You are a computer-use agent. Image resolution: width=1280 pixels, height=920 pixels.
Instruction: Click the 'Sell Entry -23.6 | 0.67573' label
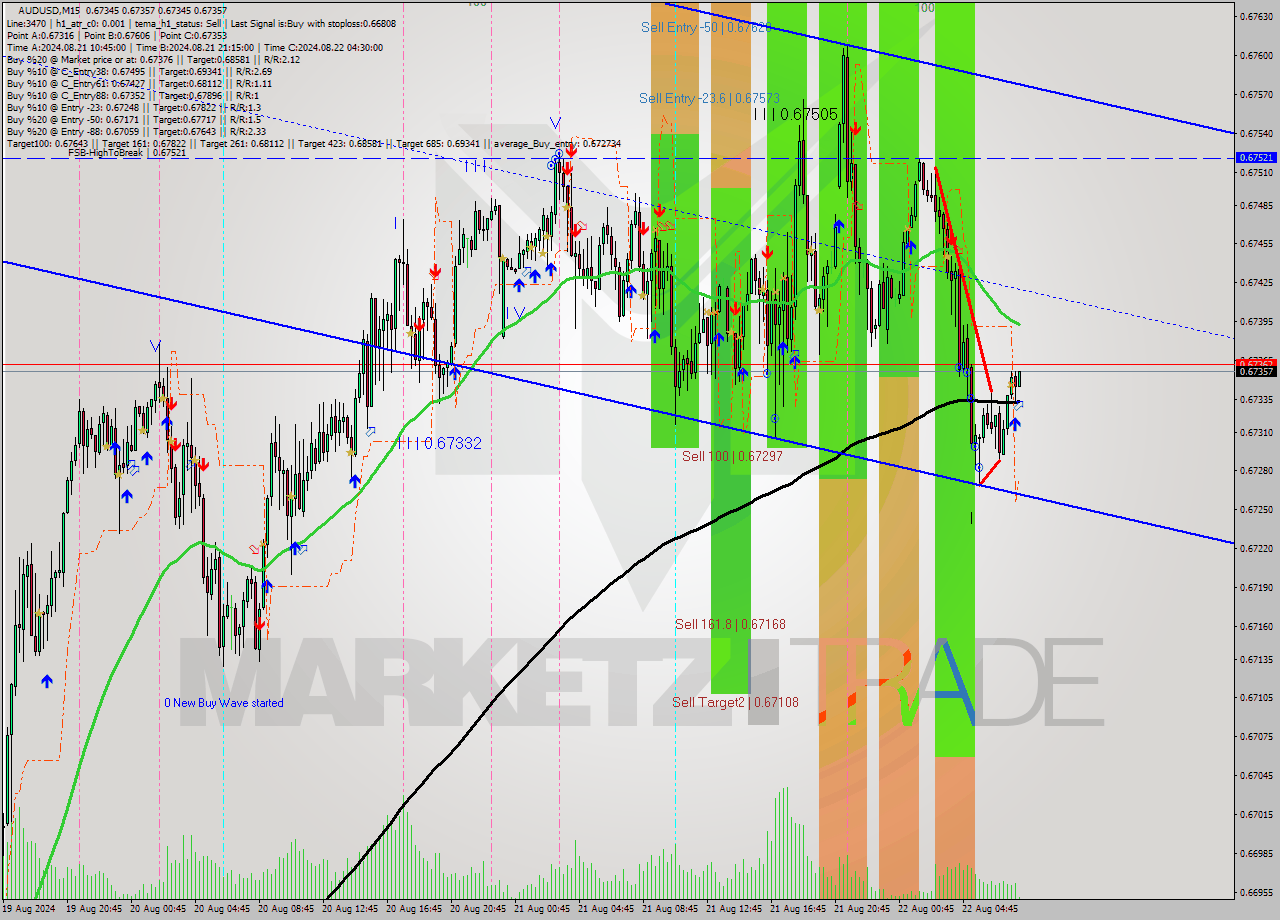click(710, 98)
